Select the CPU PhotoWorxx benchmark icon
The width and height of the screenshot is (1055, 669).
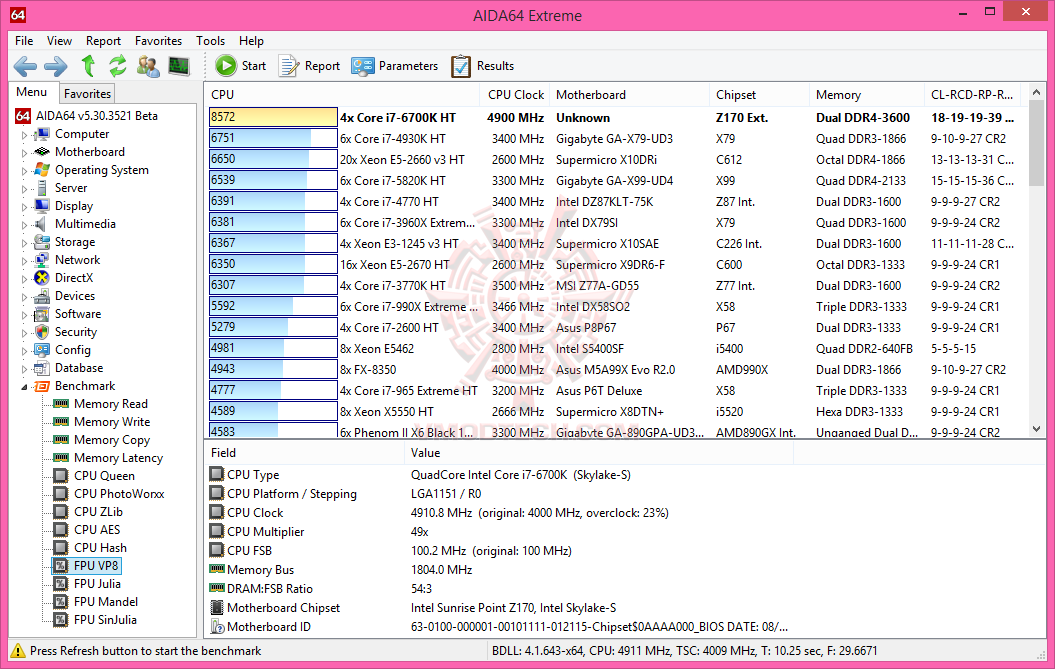pos(61,494)
